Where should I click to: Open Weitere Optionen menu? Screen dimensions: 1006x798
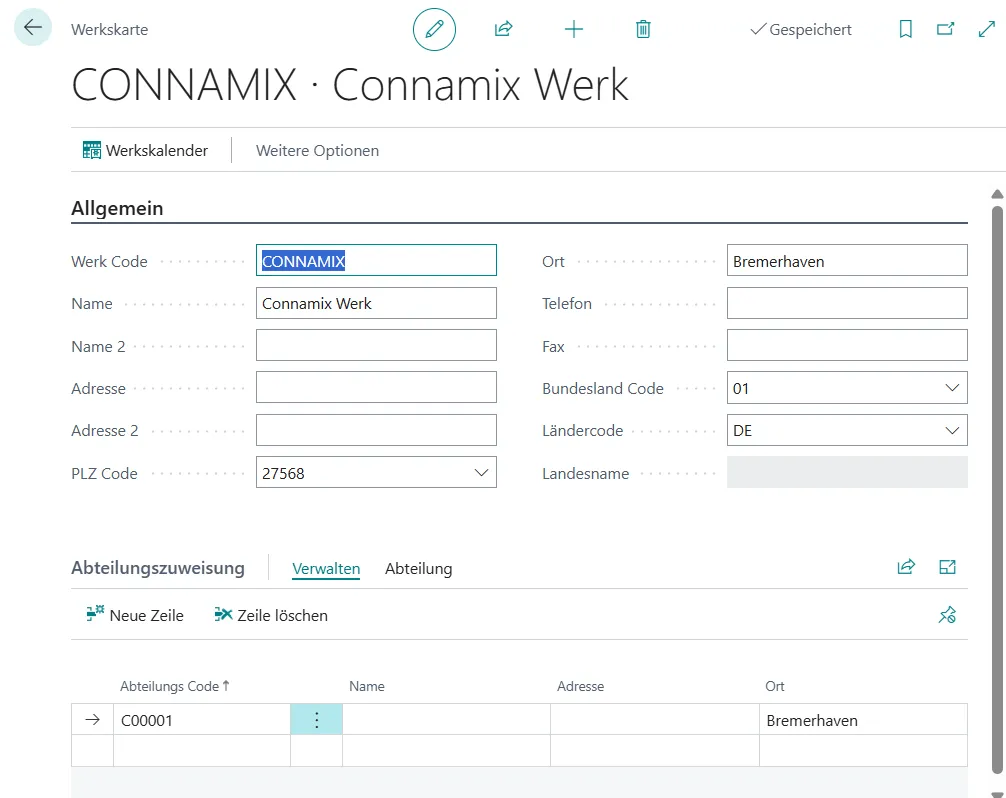[317, 151]
